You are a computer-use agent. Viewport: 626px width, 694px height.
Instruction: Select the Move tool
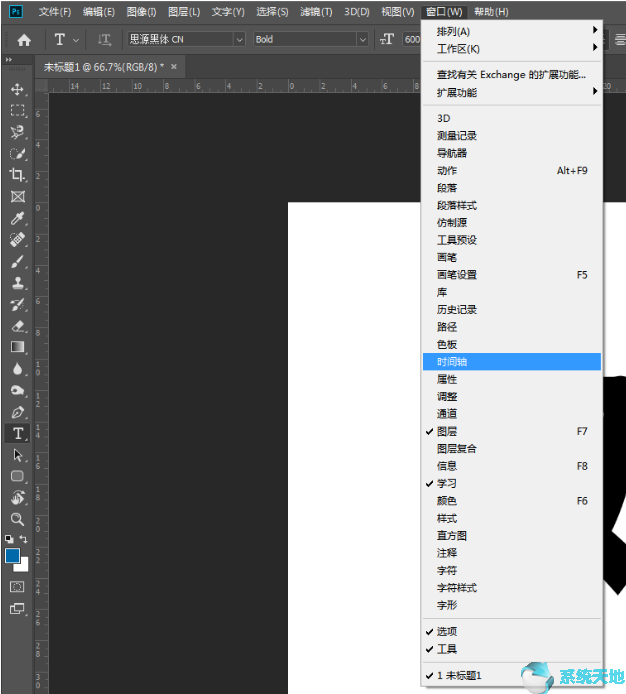pos(17,89)
